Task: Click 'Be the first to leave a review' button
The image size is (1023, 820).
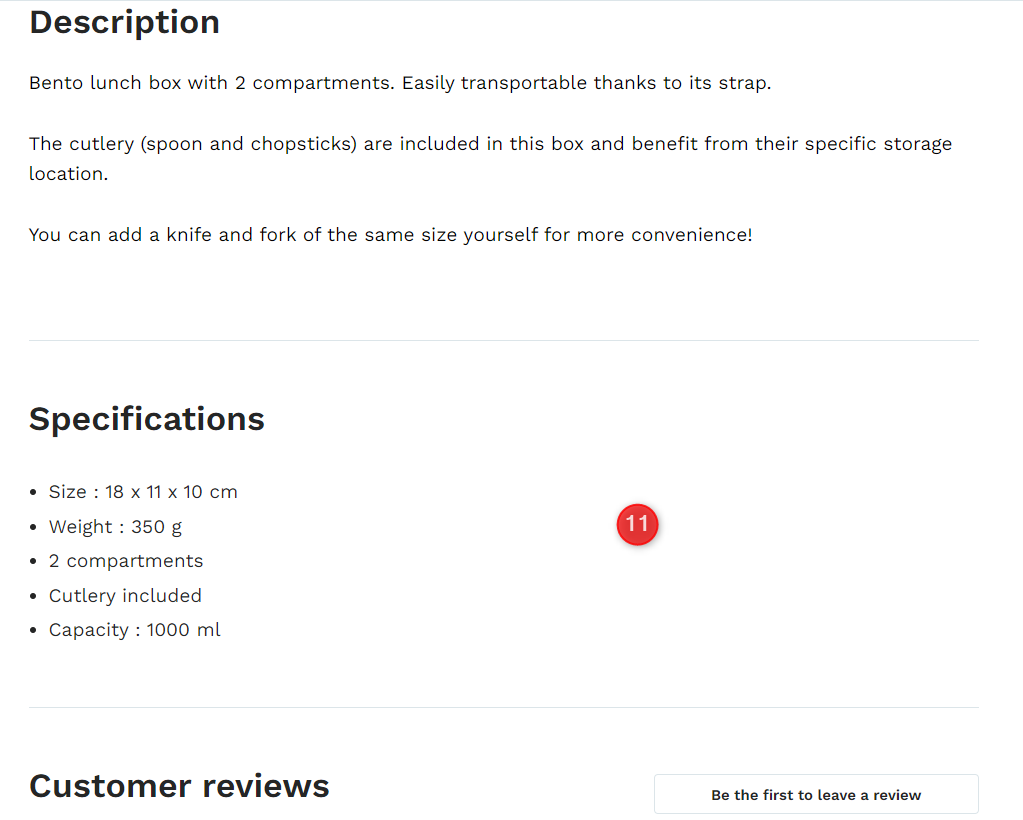Action: point(816,795)
